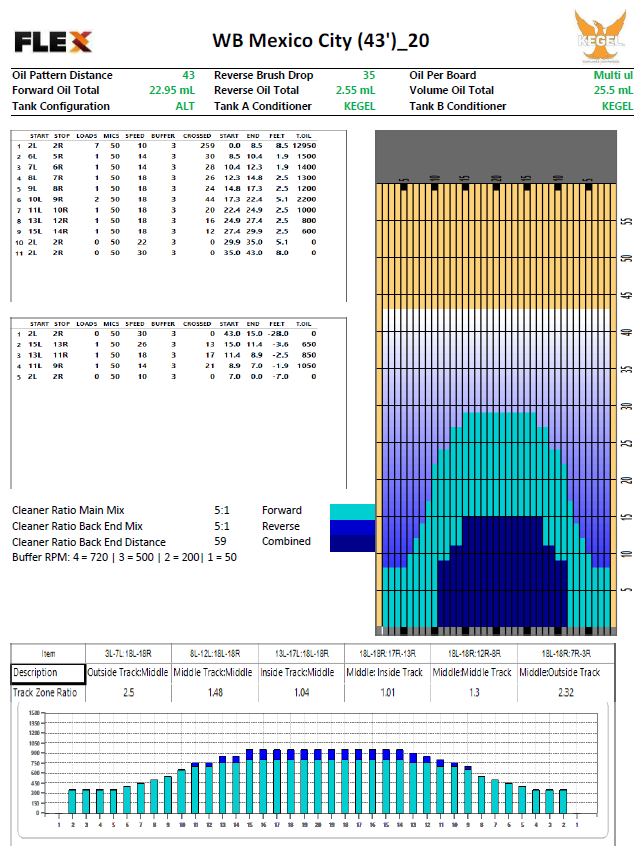This screenshot has height=865, width=634.
Task: Click the Oil Per Board label
Action: 443,75
